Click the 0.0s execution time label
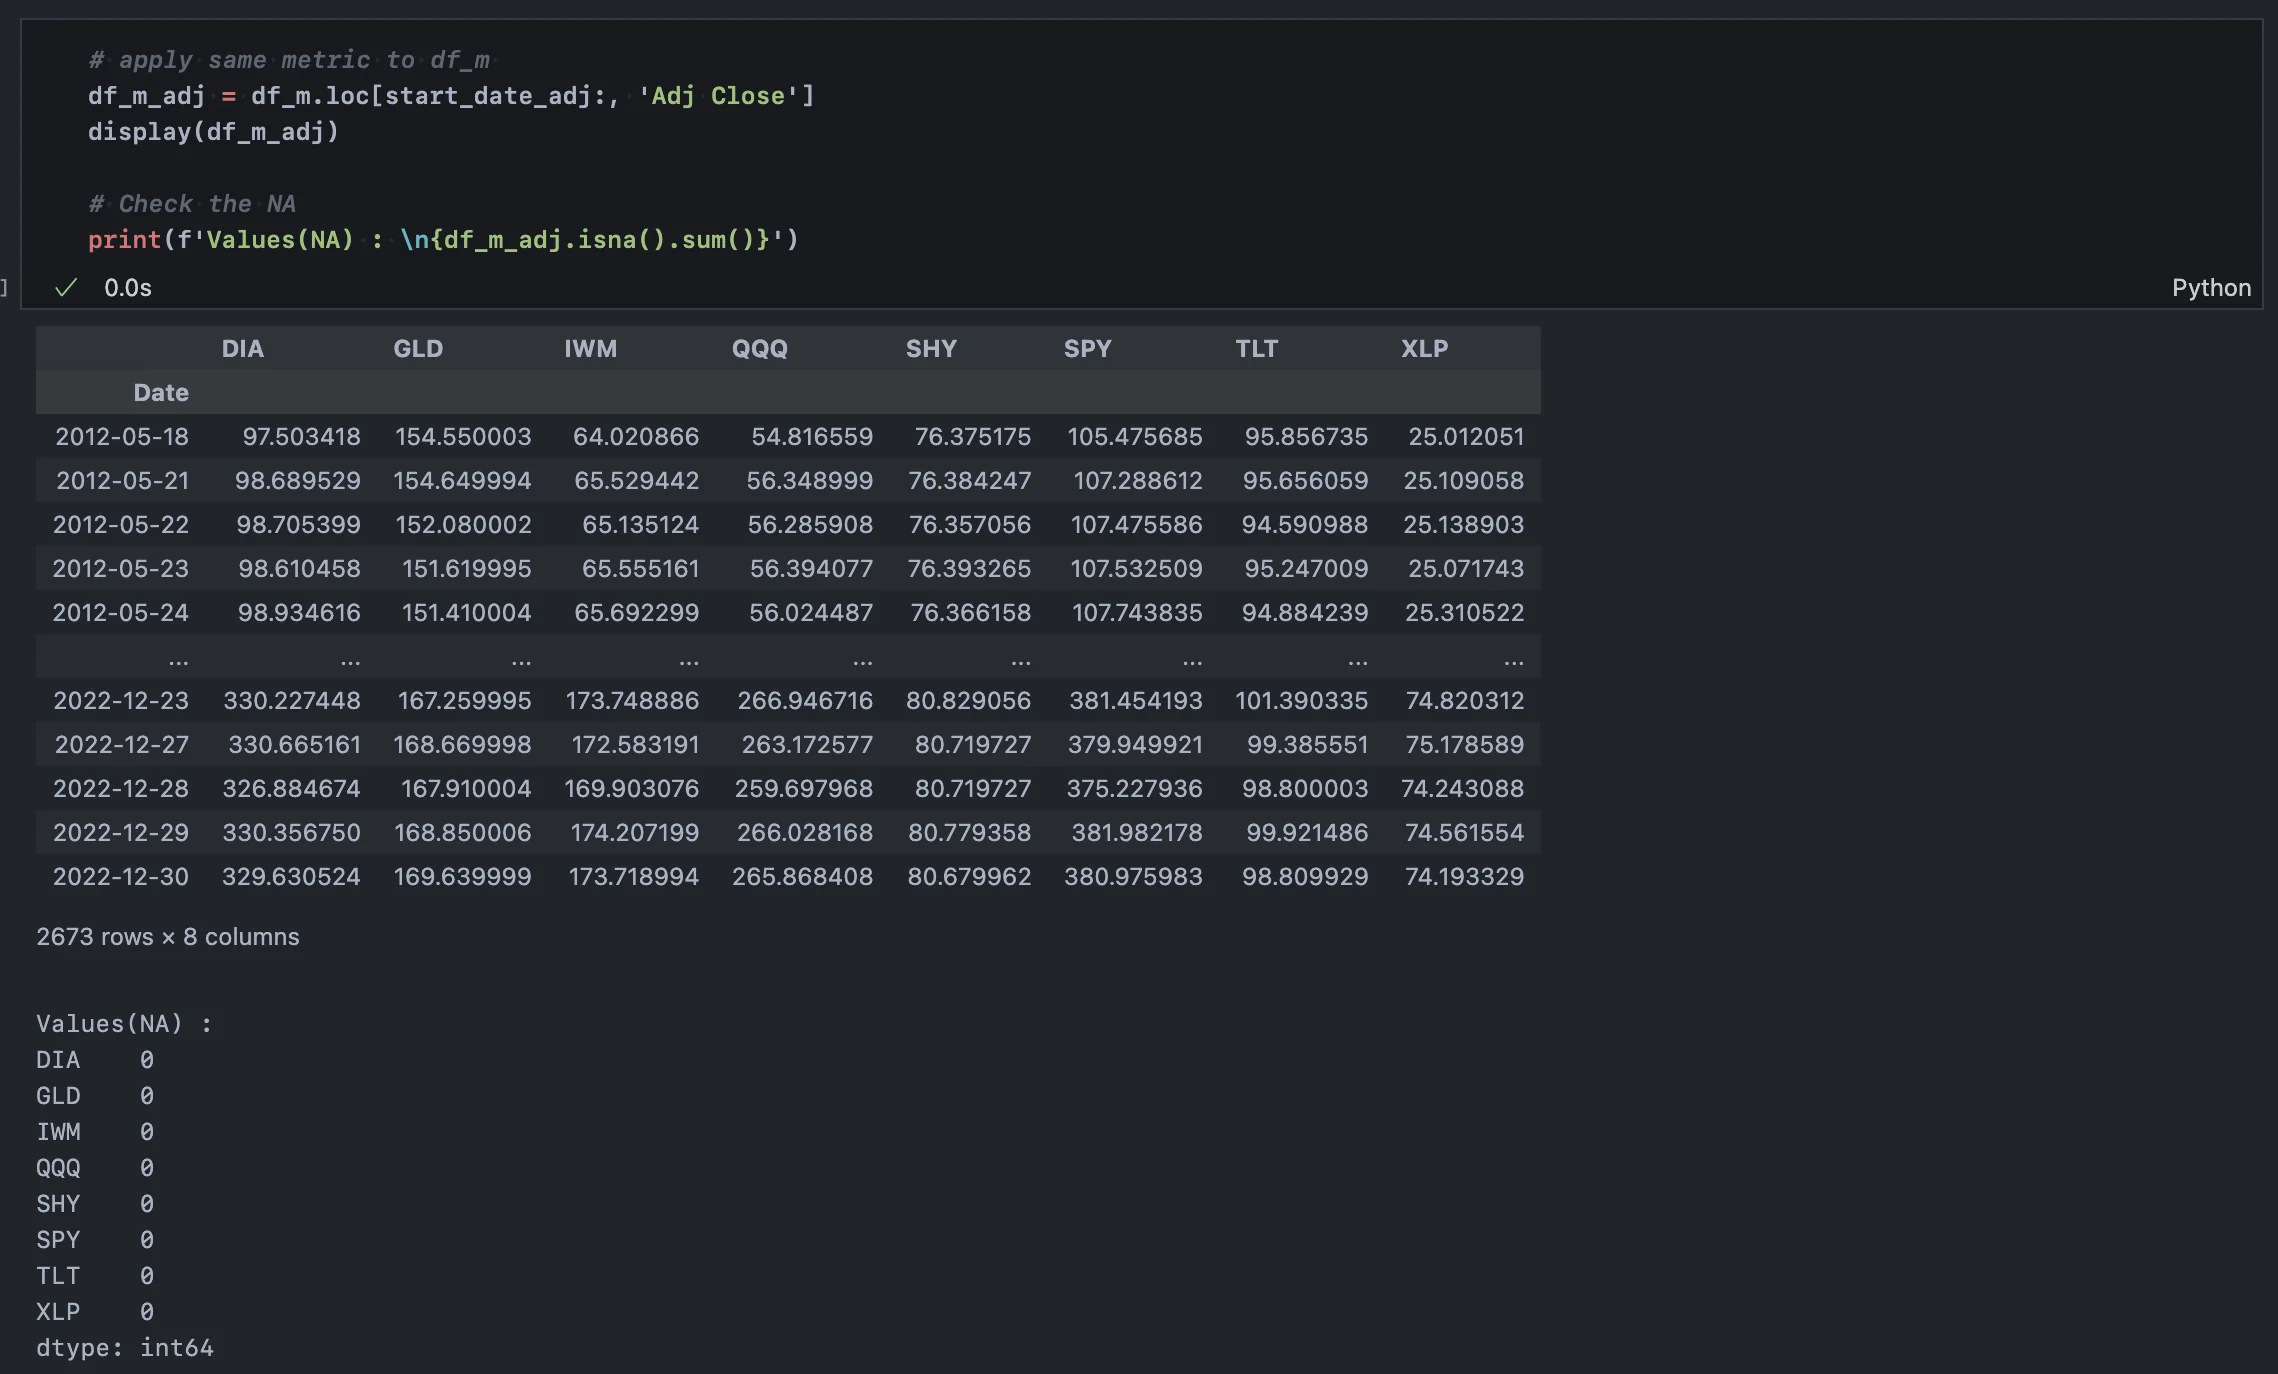 click(x=128, y=288)
